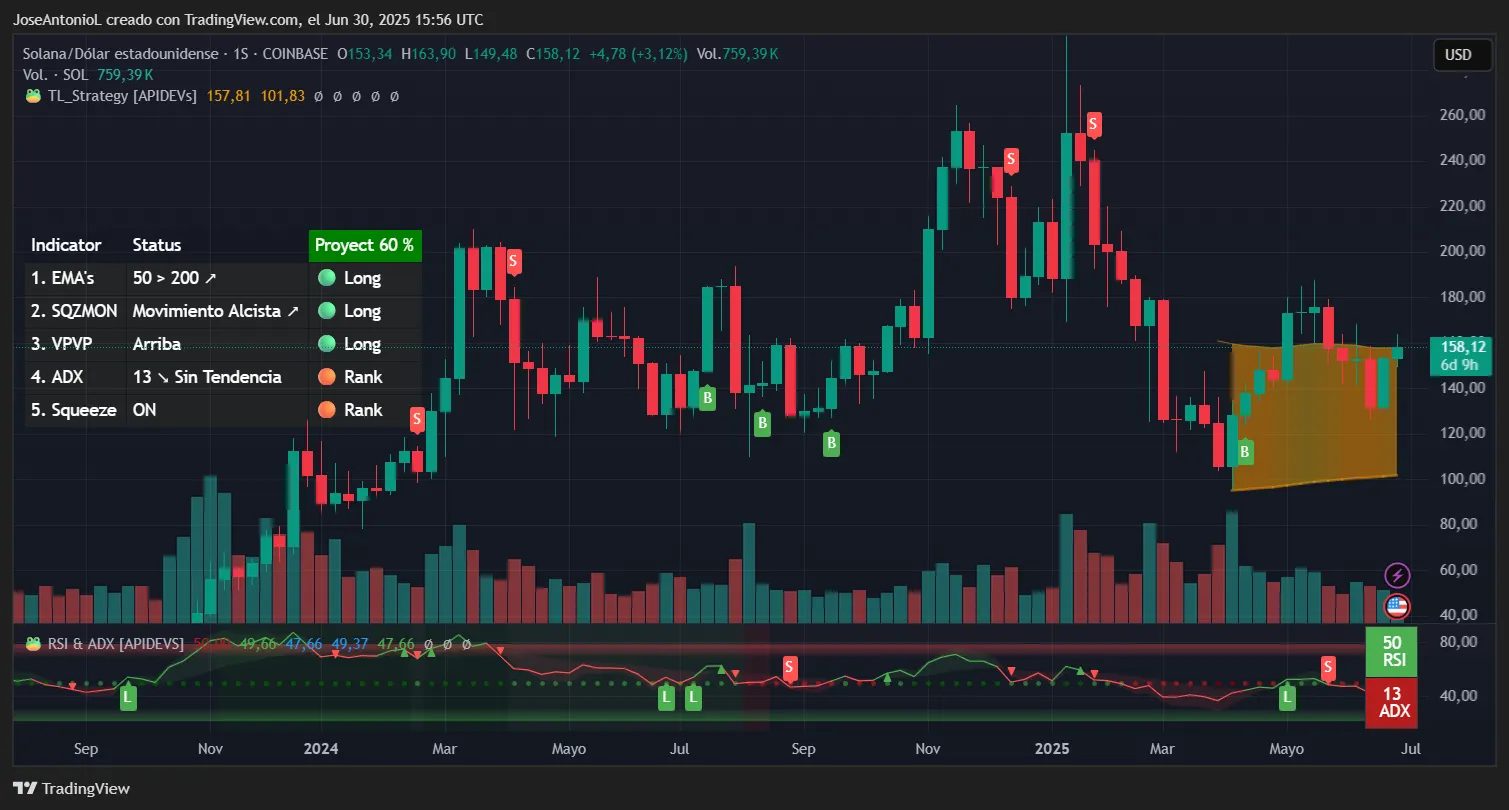Select the Solana/Dólar estadounidense symbol title
This screenshot has width=1509, height=810.
coord(121,54)
